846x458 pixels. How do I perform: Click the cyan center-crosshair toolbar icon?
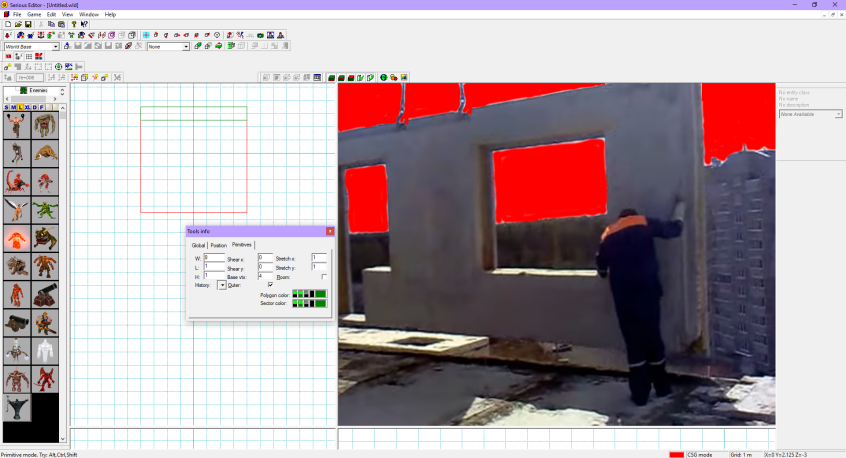tap(146, 35)
